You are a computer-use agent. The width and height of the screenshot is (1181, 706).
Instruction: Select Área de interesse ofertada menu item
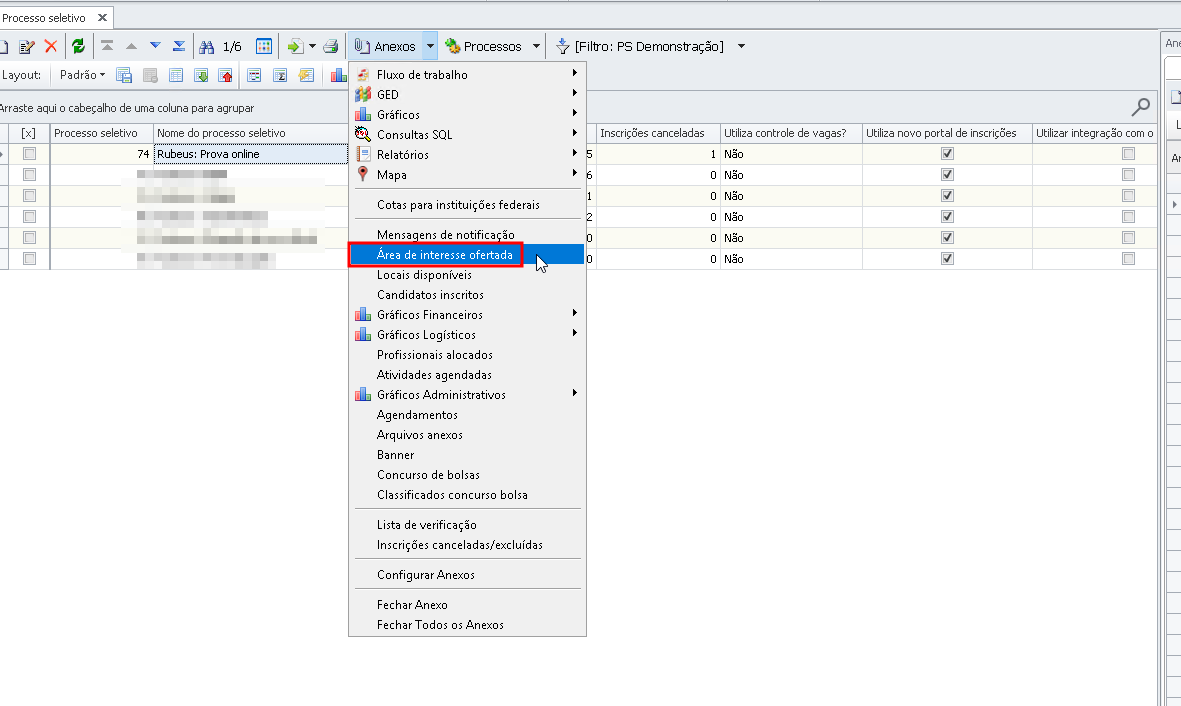click(467, 255)
